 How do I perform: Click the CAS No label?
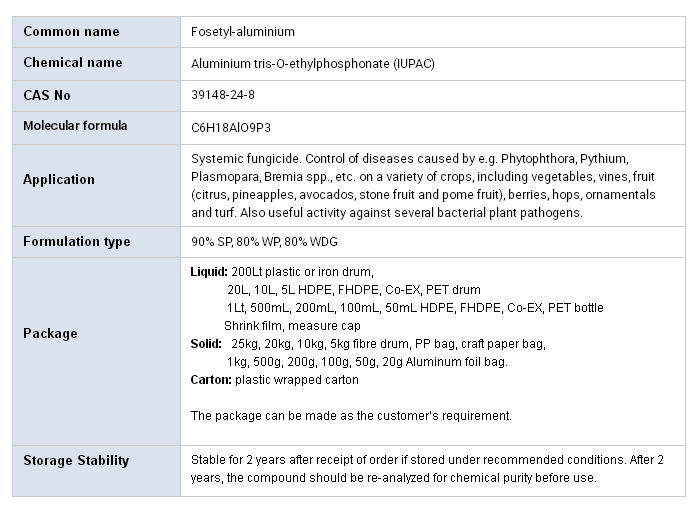pos(47,96)
